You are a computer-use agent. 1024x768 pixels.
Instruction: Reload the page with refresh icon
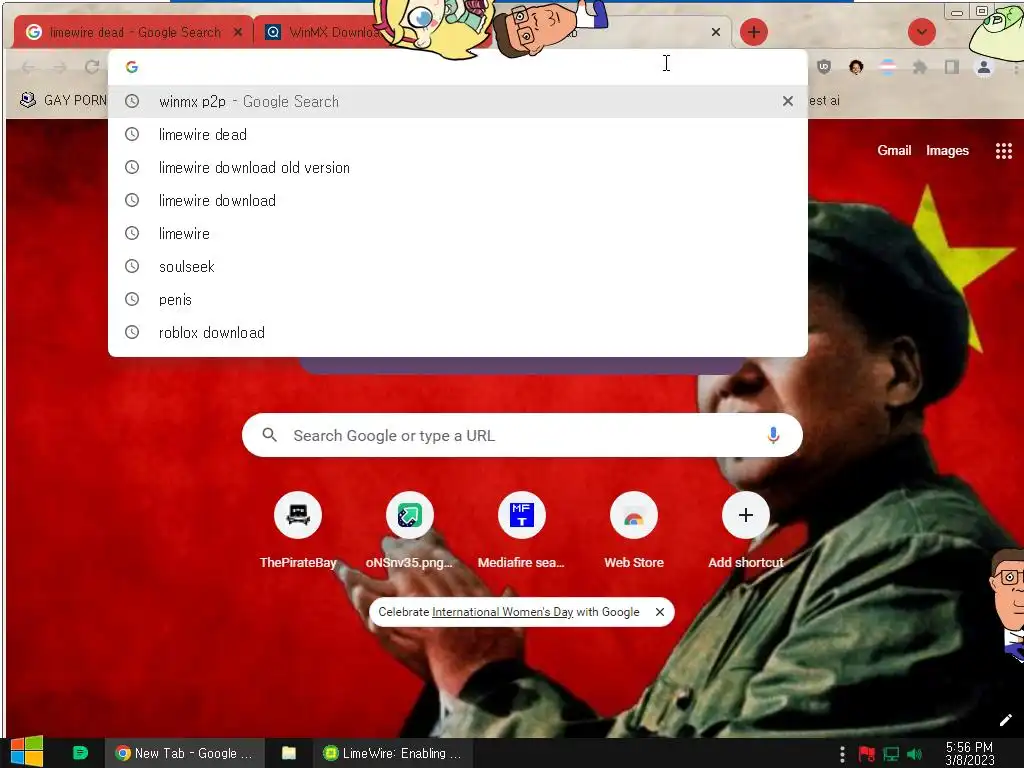point(92,67)
